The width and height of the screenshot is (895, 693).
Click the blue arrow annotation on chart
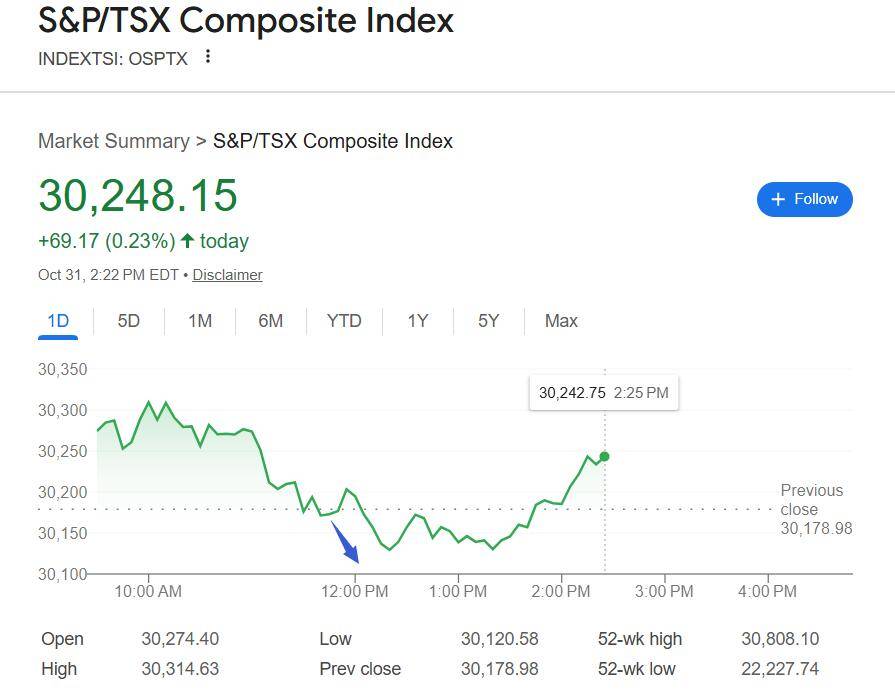coord(346,543)
